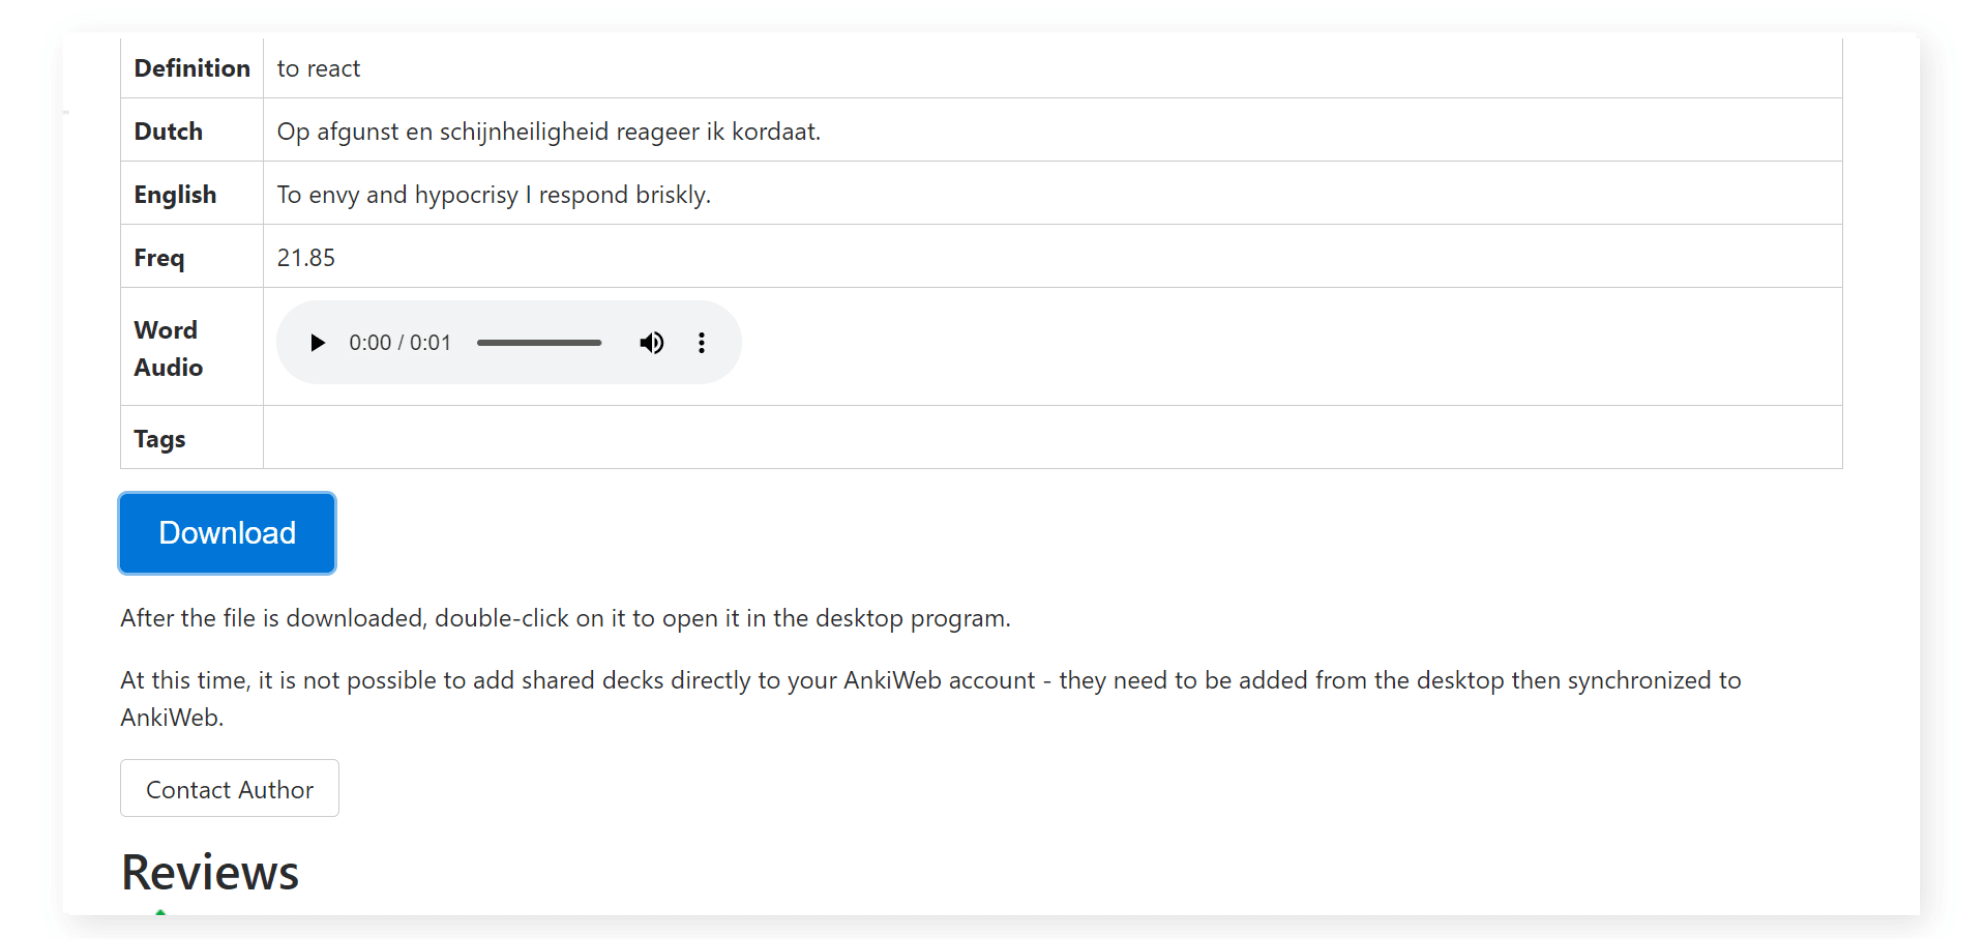Click the Dutch field label

[168, 131]
